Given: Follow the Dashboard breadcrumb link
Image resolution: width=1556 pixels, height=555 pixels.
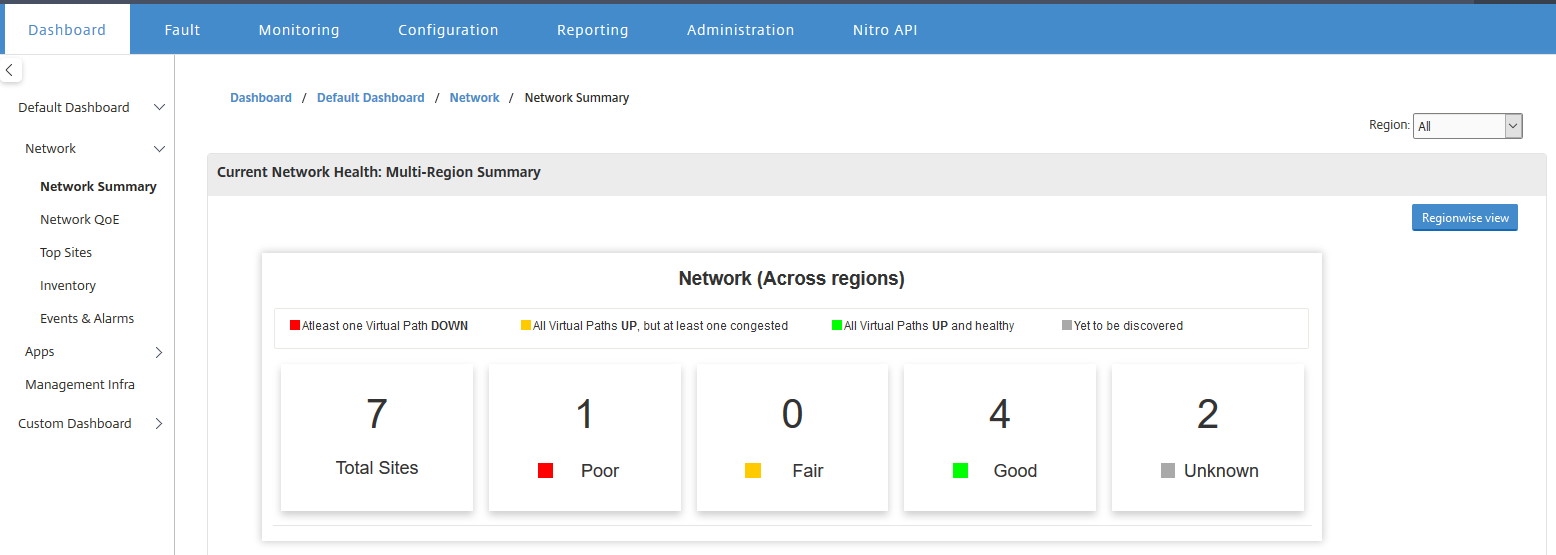Looking at the screenshot, I should tap(261, 98).
